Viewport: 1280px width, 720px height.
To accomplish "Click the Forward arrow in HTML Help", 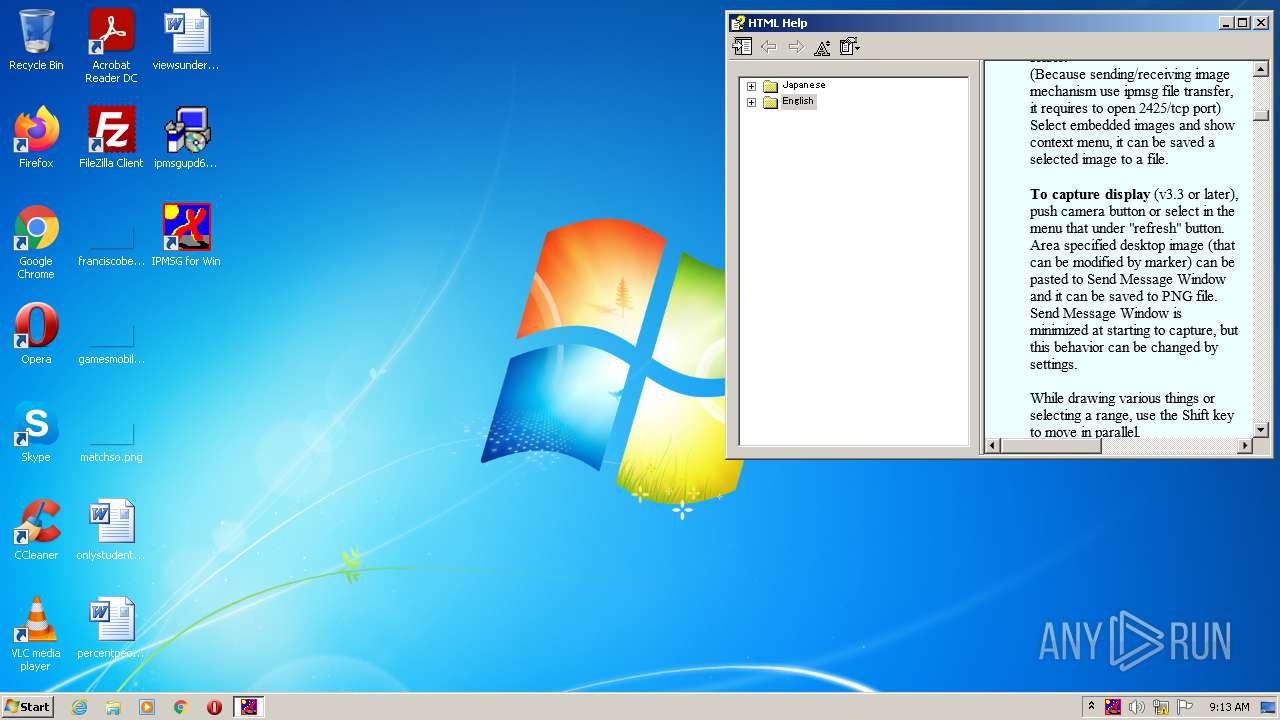I will point(796,46).
